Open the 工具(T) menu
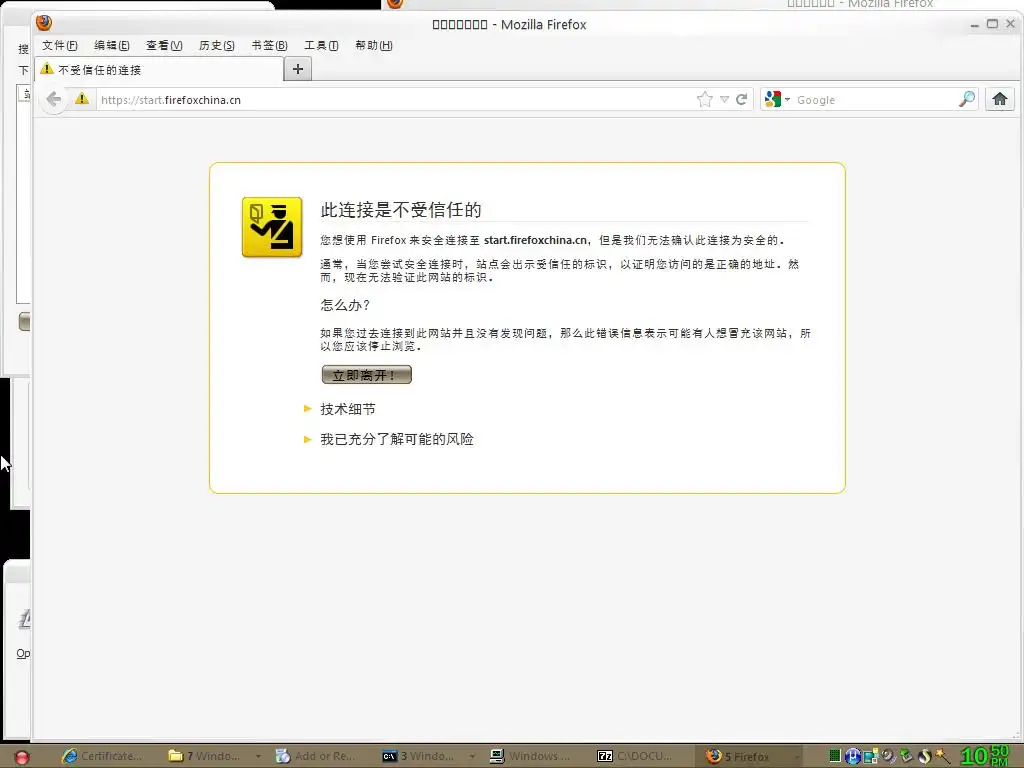This screenshot has height=768, width=1024. (321, 45)
